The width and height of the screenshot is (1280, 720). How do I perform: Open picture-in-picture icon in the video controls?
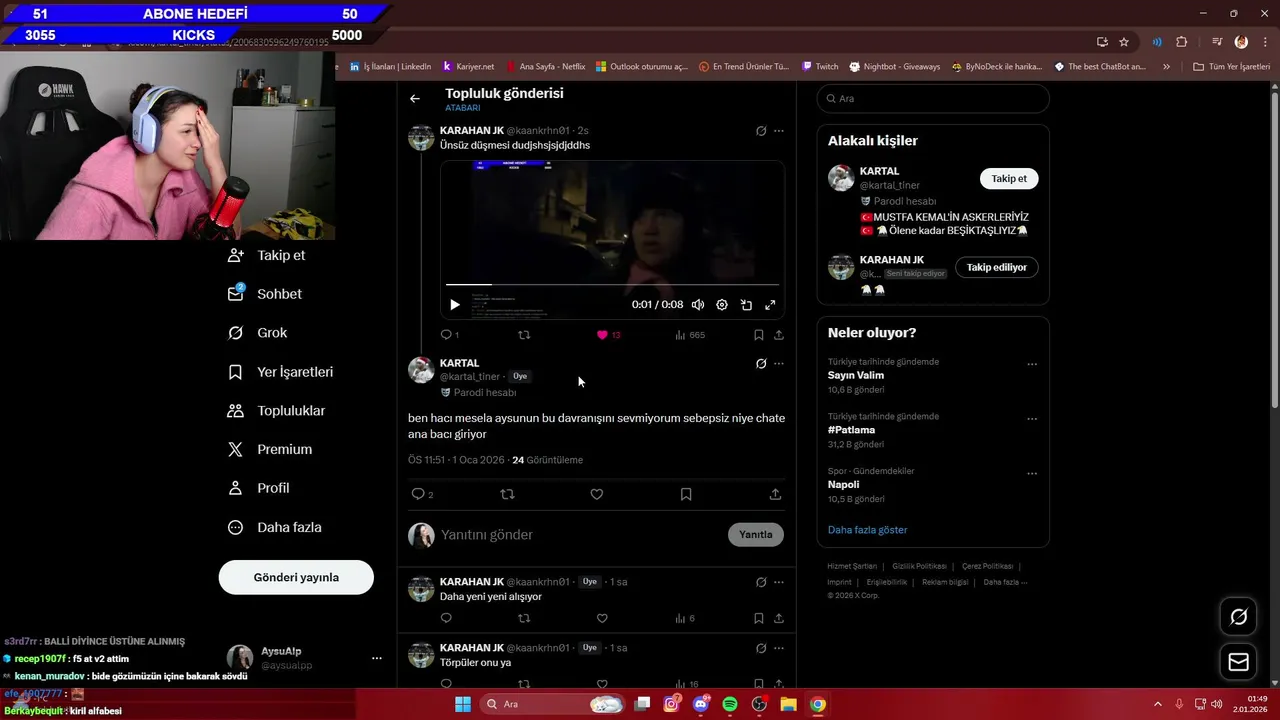(x=746, y=305)
